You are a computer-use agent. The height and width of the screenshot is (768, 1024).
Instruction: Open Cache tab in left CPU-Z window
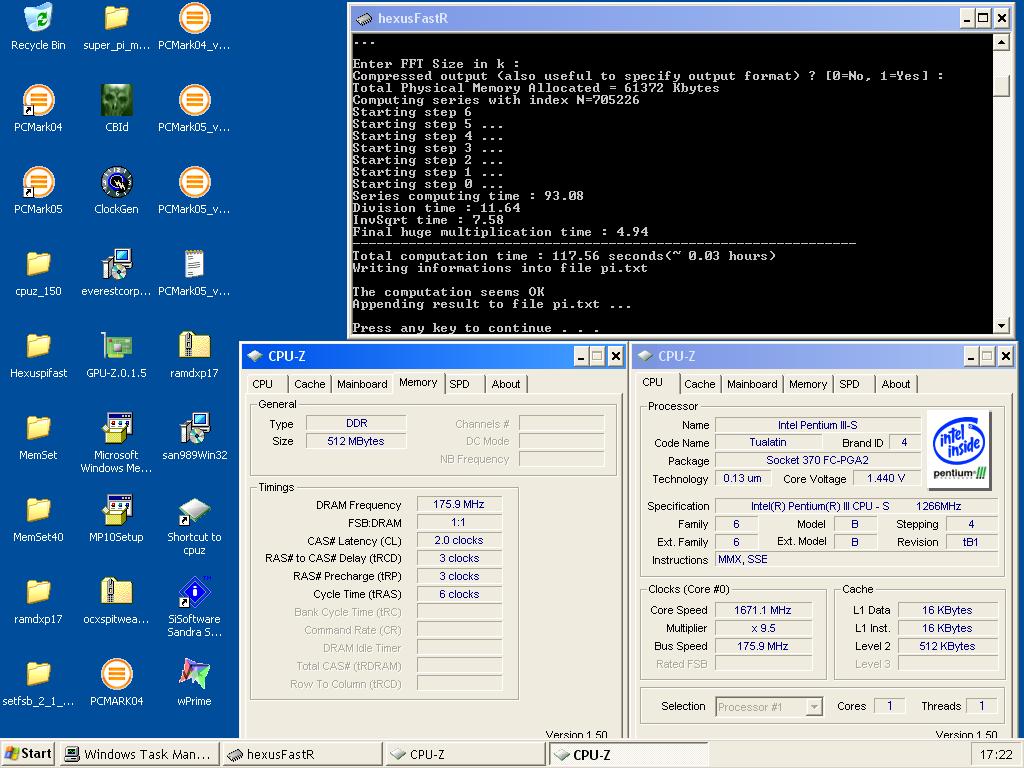tap(310, 384)
